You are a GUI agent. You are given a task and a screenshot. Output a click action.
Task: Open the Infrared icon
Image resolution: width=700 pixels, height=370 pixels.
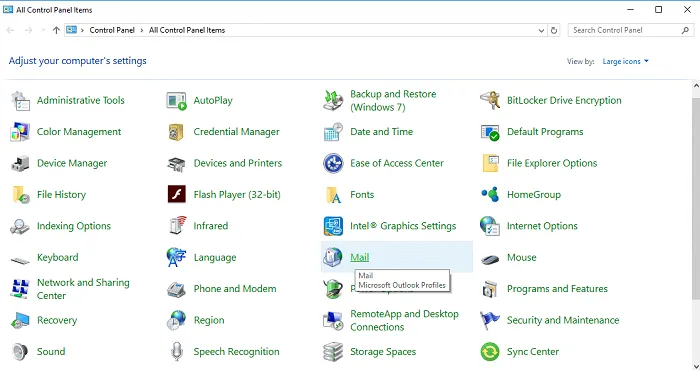tap(177, 226)
